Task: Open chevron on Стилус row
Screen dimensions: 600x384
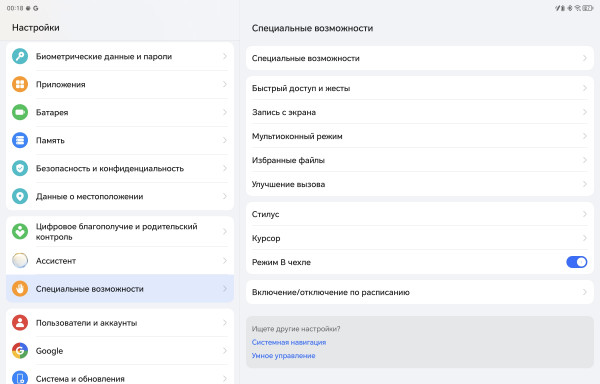Action: (585, 214)
